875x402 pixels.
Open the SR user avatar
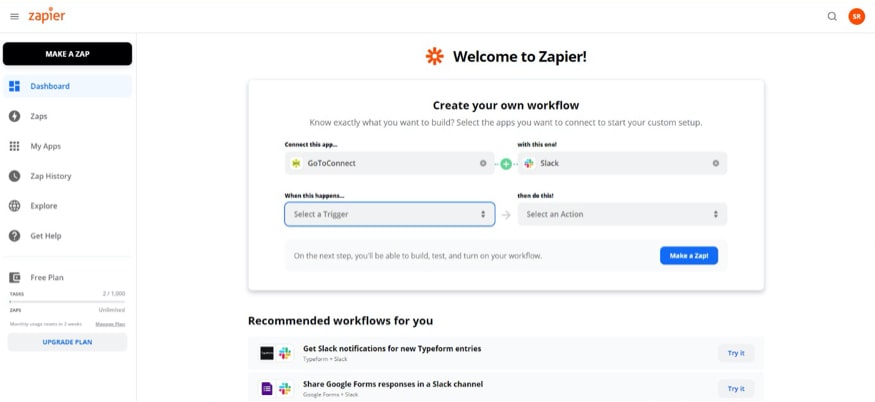tap(856, 16)
